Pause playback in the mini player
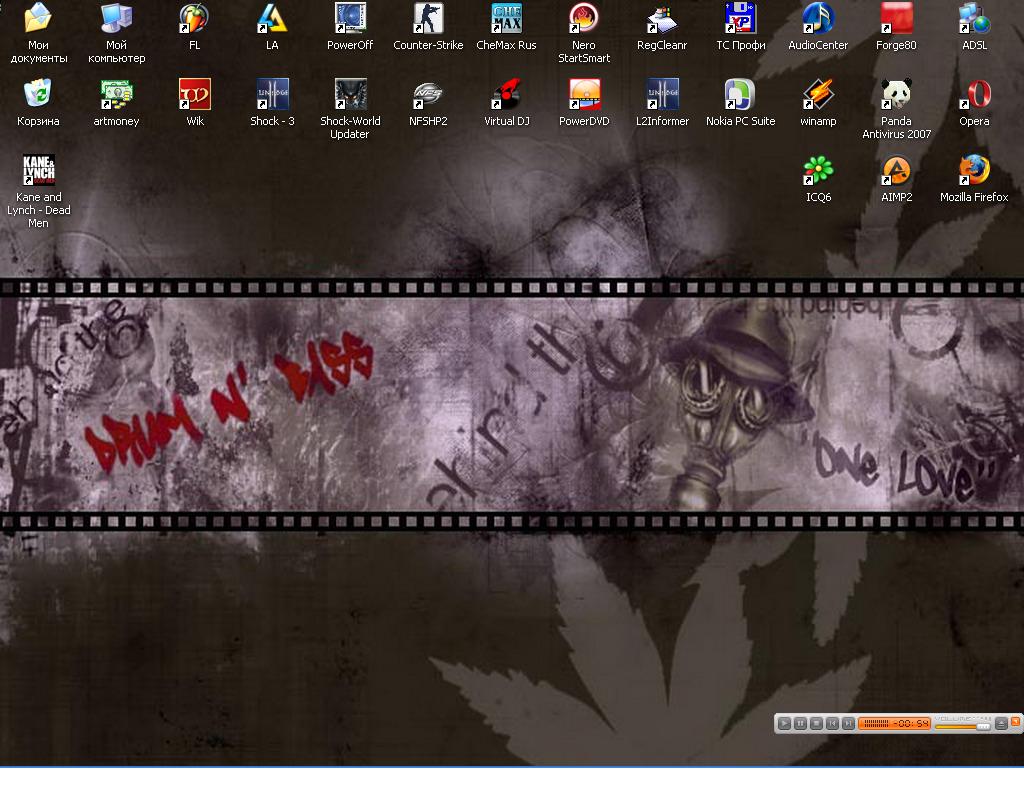Image resolution: width=1024 pixels, height=800 pixels. click(x=800, y=724)
